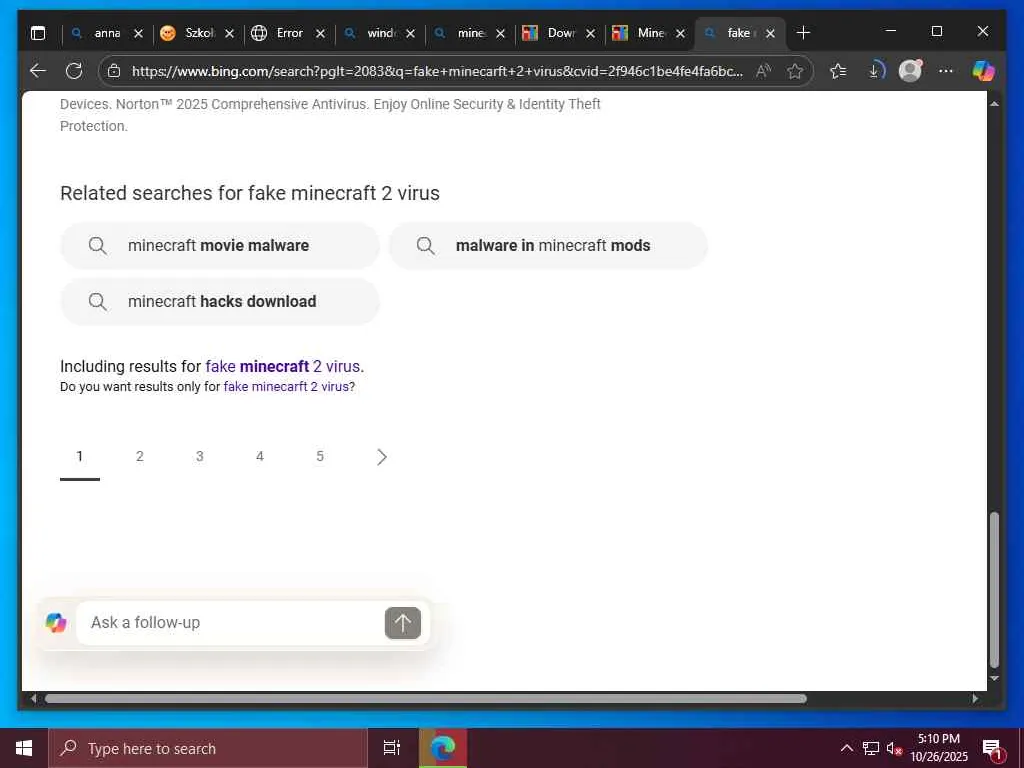
Task: Click the taskbar 'Type here to search' box
Action: click(x=208, y=748)
